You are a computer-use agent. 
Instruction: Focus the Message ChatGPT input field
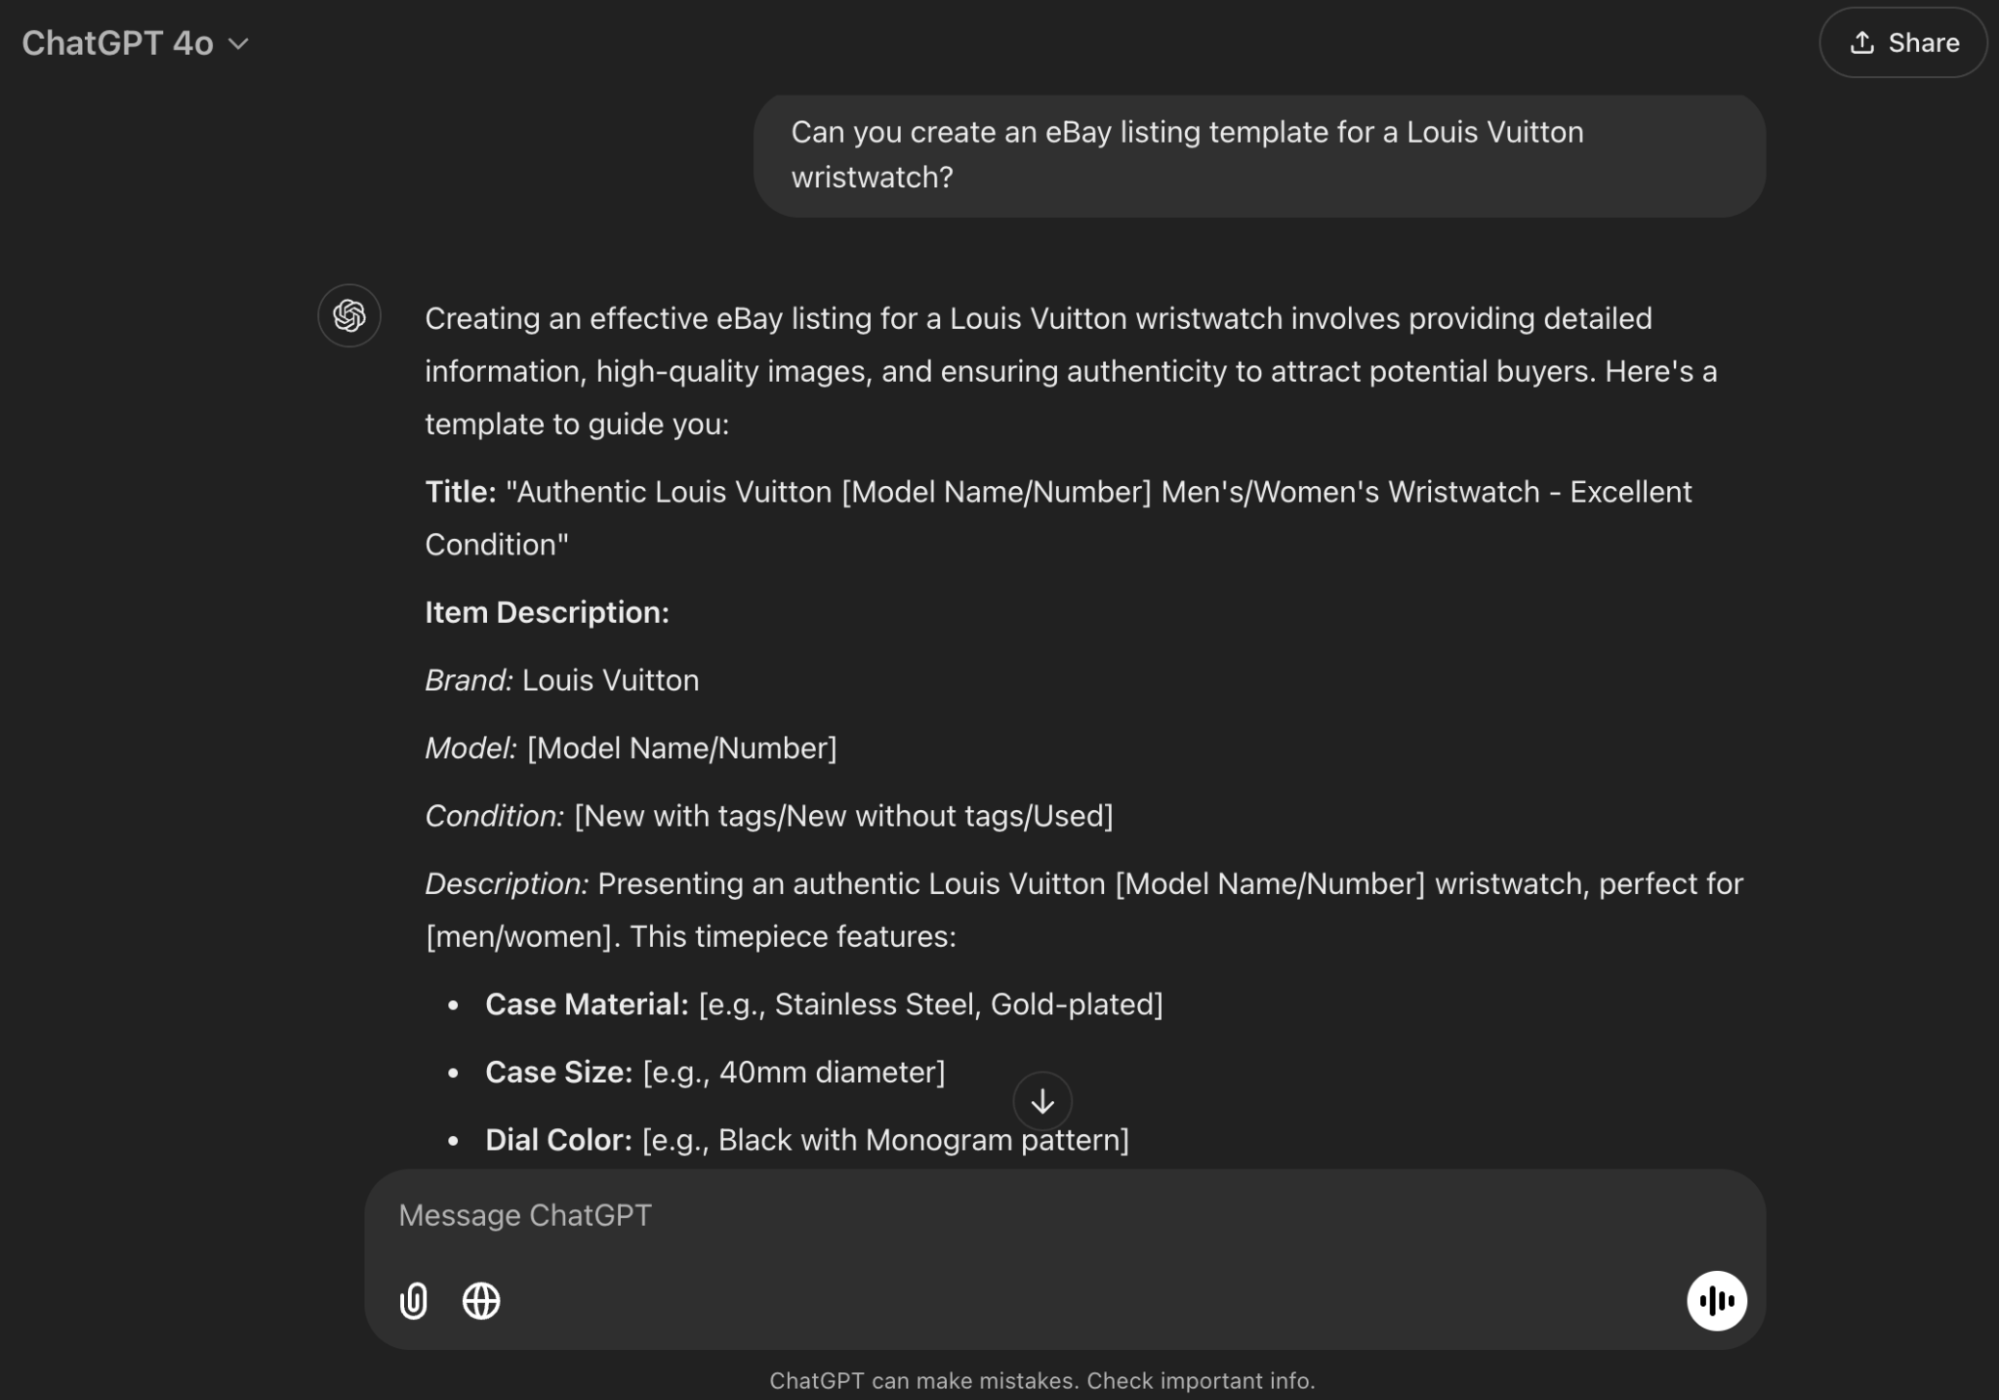tap(1000, 1215)
